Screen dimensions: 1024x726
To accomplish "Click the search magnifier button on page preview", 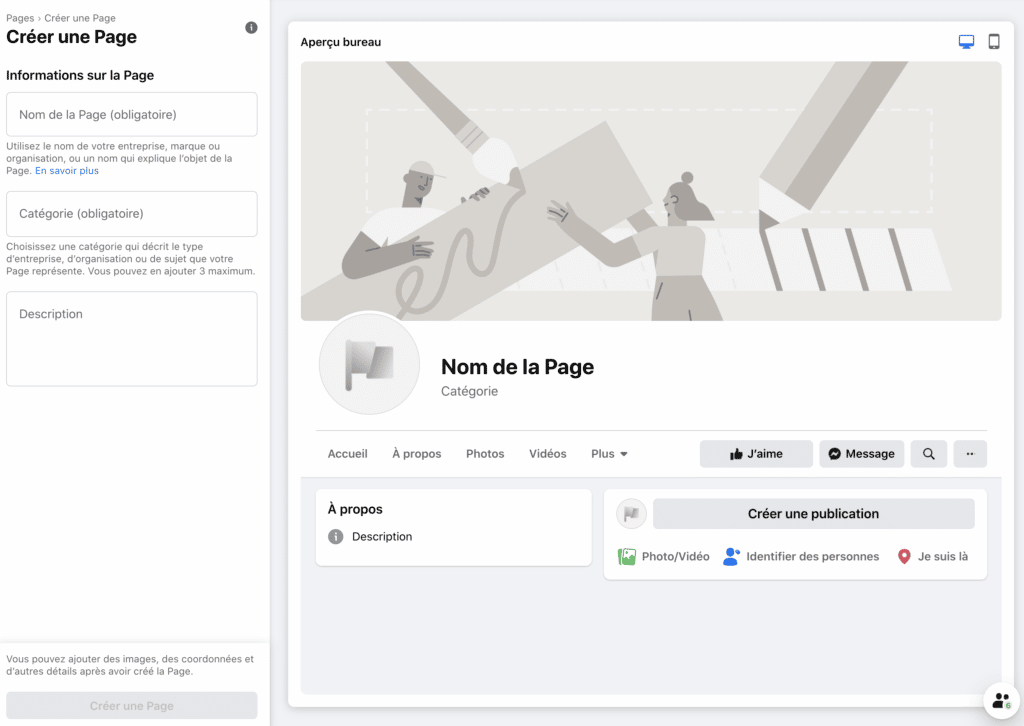I will tap(928, 454).
